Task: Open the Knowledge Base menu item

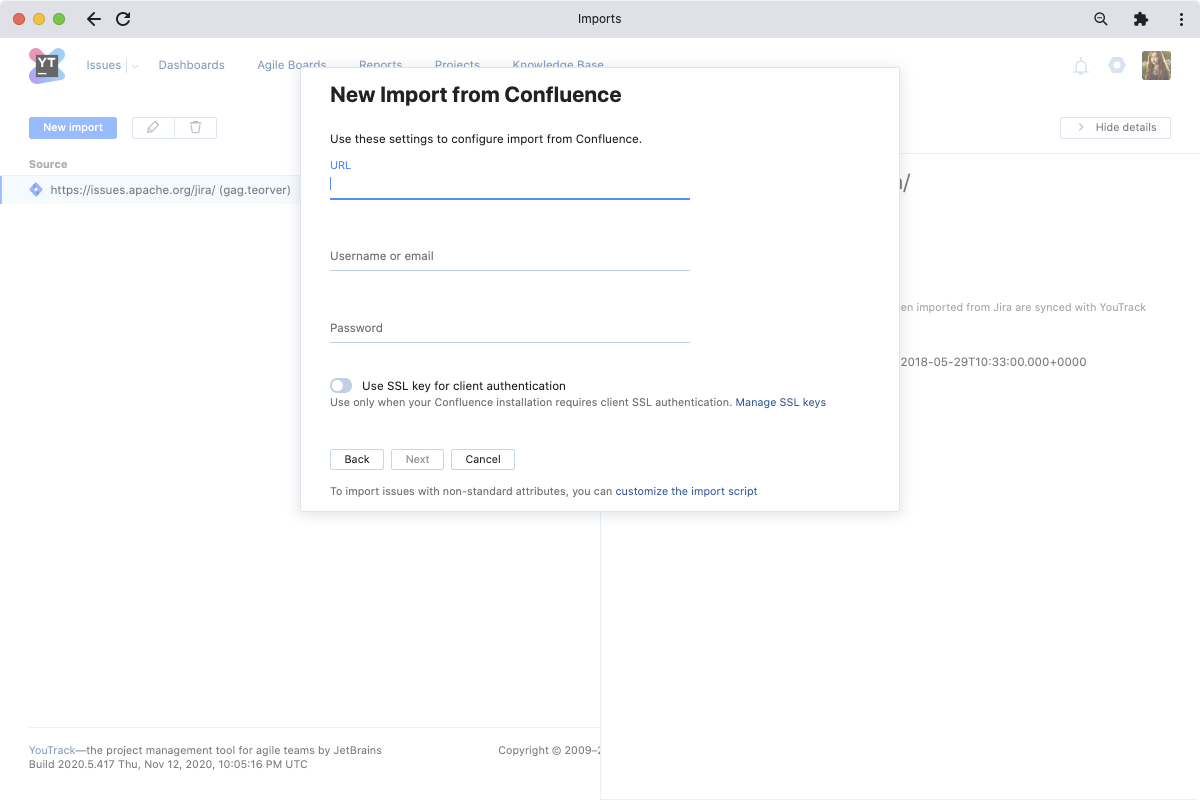Action: pyautogui.click(x=558, y=65)
